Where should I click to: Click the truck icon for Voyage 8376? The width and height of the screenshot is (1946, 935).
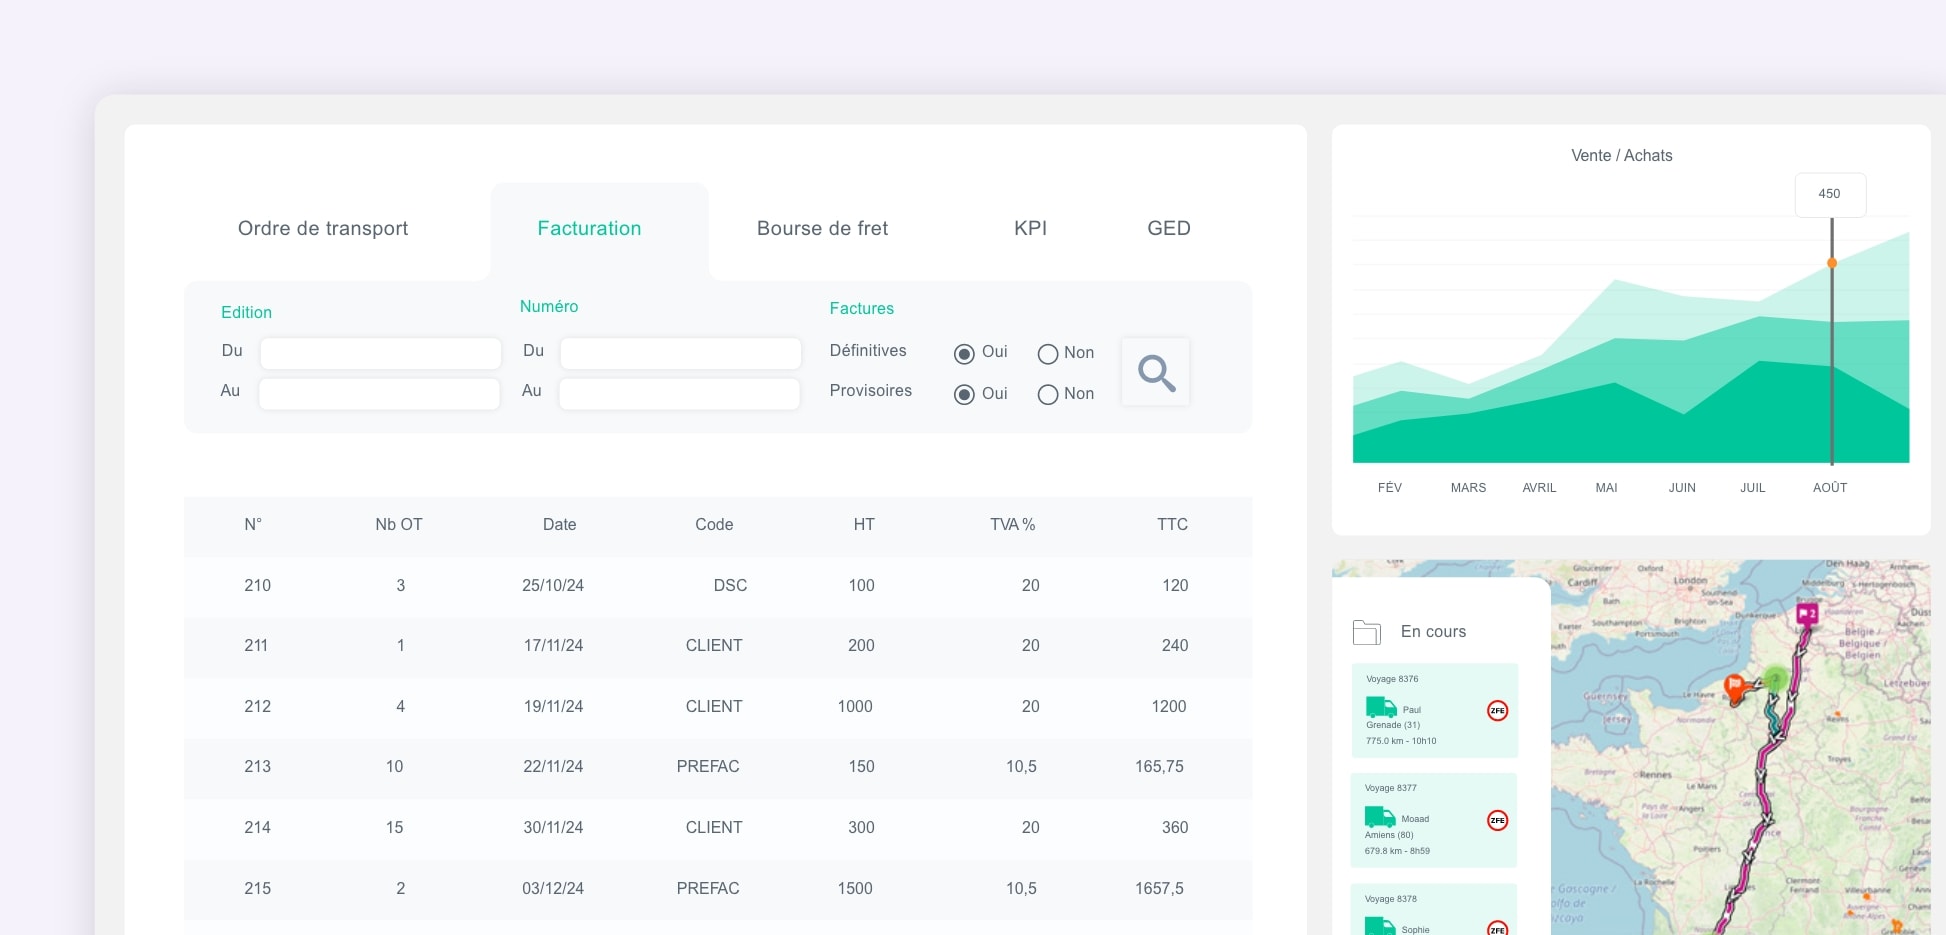(x=1381, y=707)
